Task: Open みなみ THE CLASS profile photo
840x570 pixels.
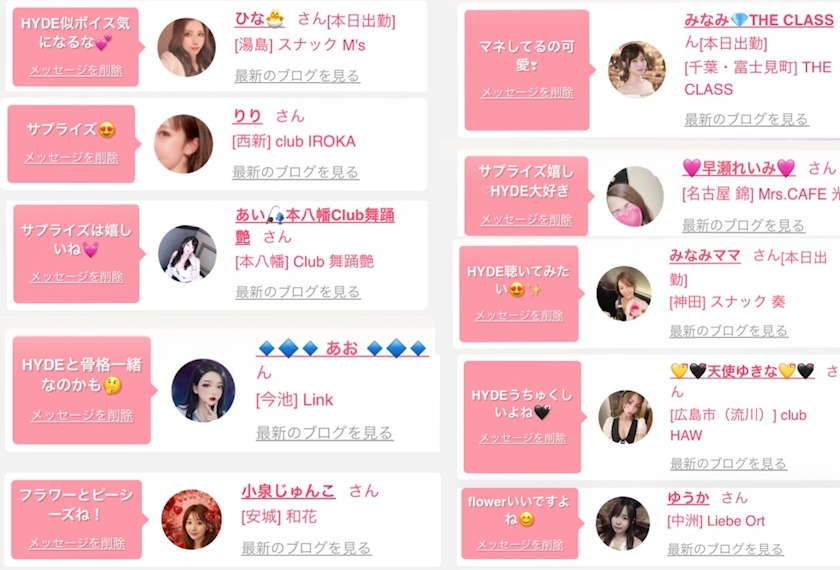Action: [x=637, y=70]
